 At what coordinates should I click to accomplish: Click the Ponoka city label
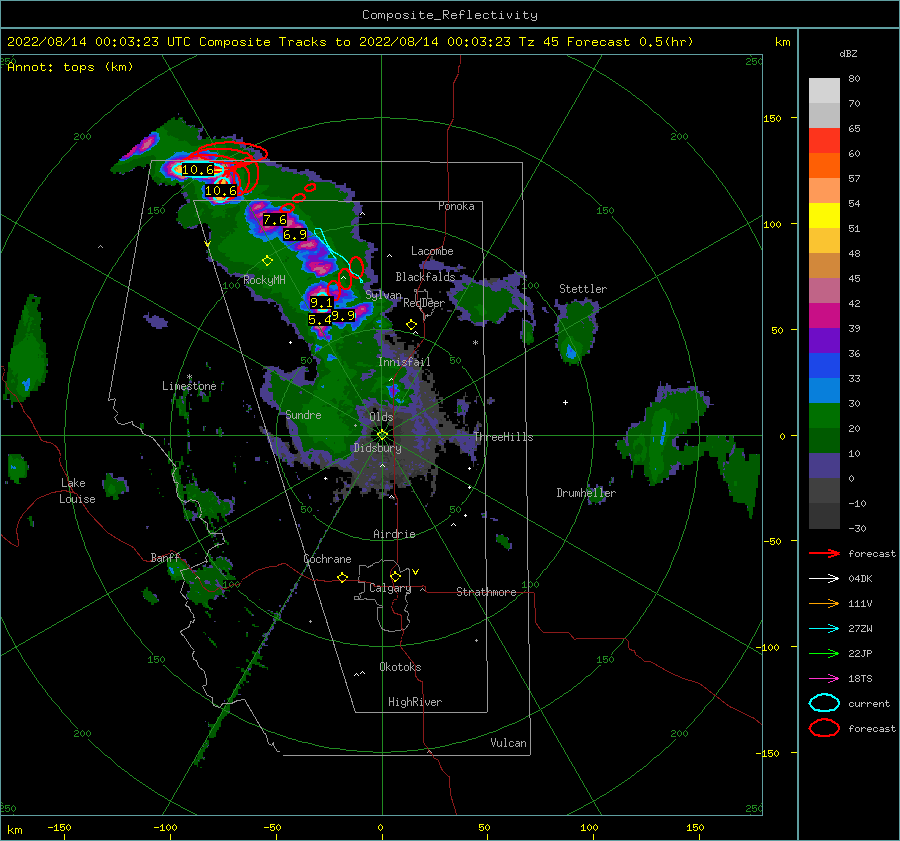[456, 206]
